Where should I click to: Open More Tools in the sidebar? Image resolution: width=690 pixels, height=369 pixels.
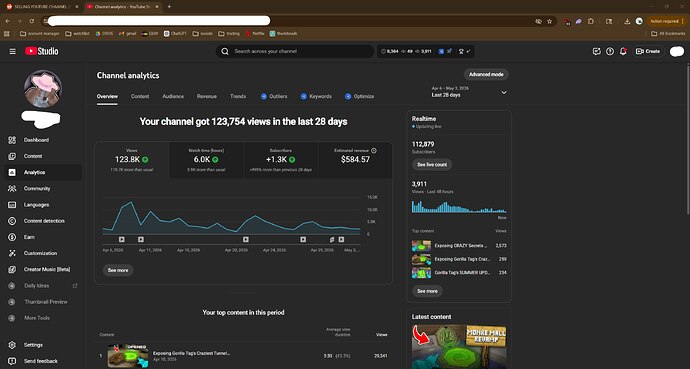pos(37,318)
